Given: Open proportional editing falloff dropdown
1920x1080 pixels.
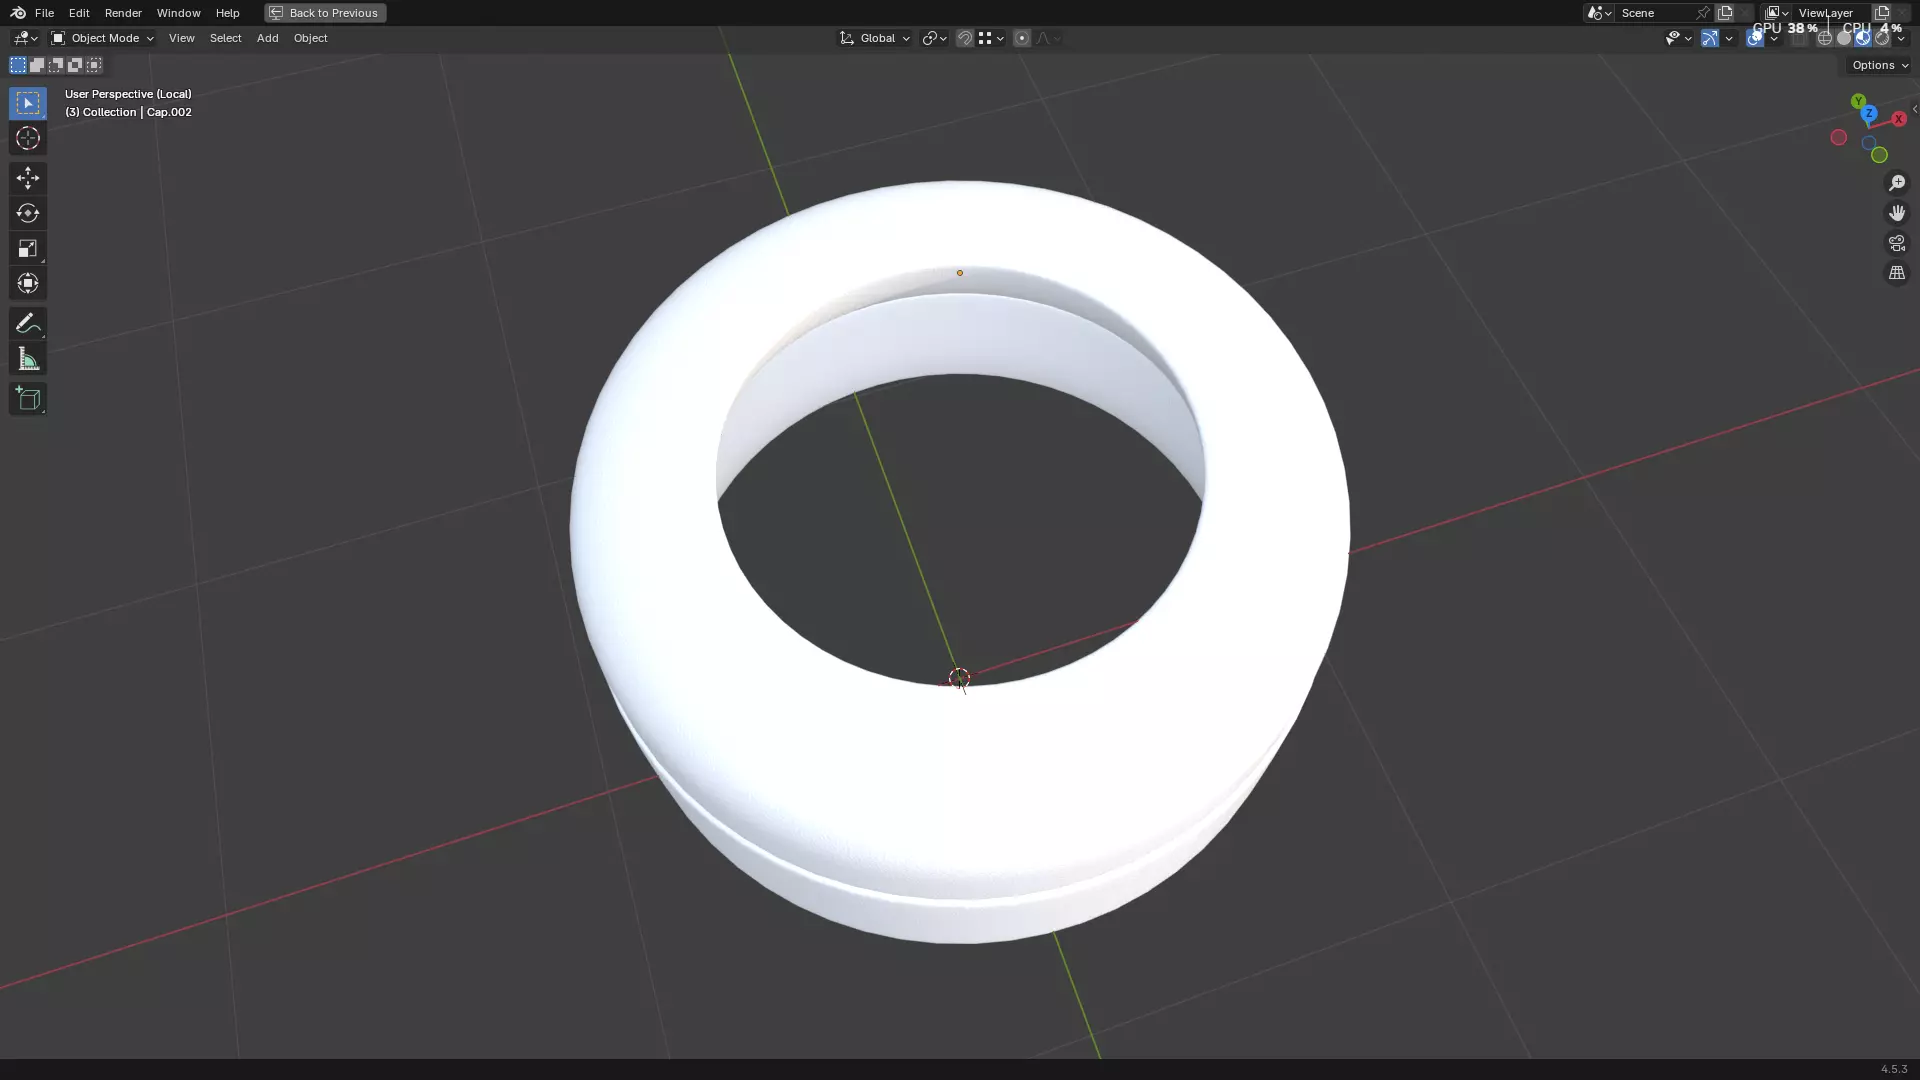Looking at the screenshot, I should click(1048, 38).
